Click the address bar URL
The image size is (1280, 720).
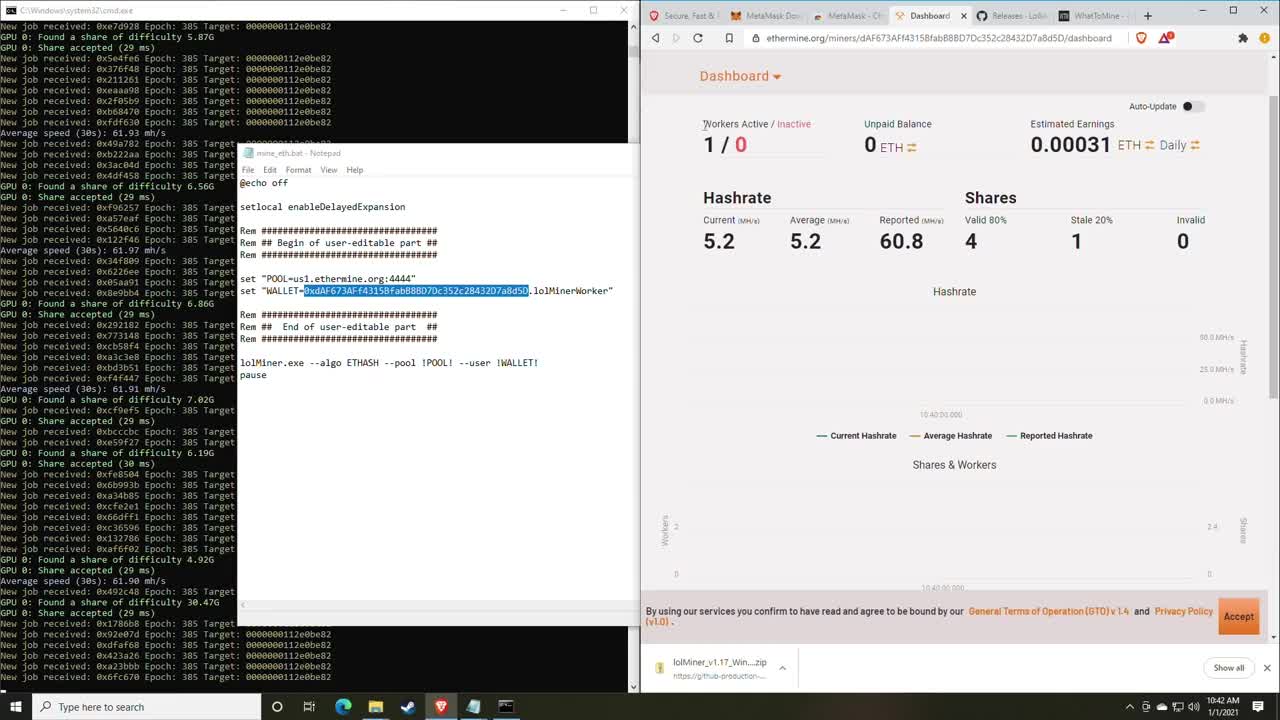938,38
